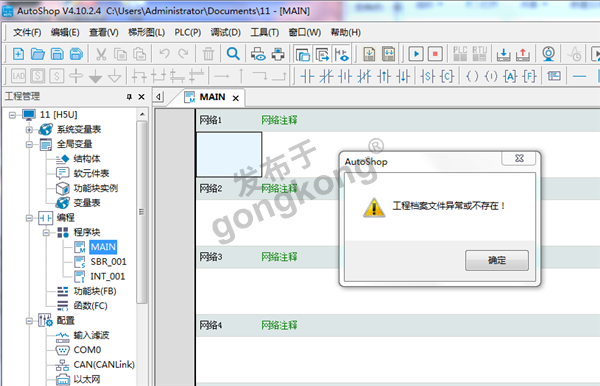Open the 查看(V) menu
This screenshot has height=386, width=600.
pyautogui.click(x=104, y=33)
